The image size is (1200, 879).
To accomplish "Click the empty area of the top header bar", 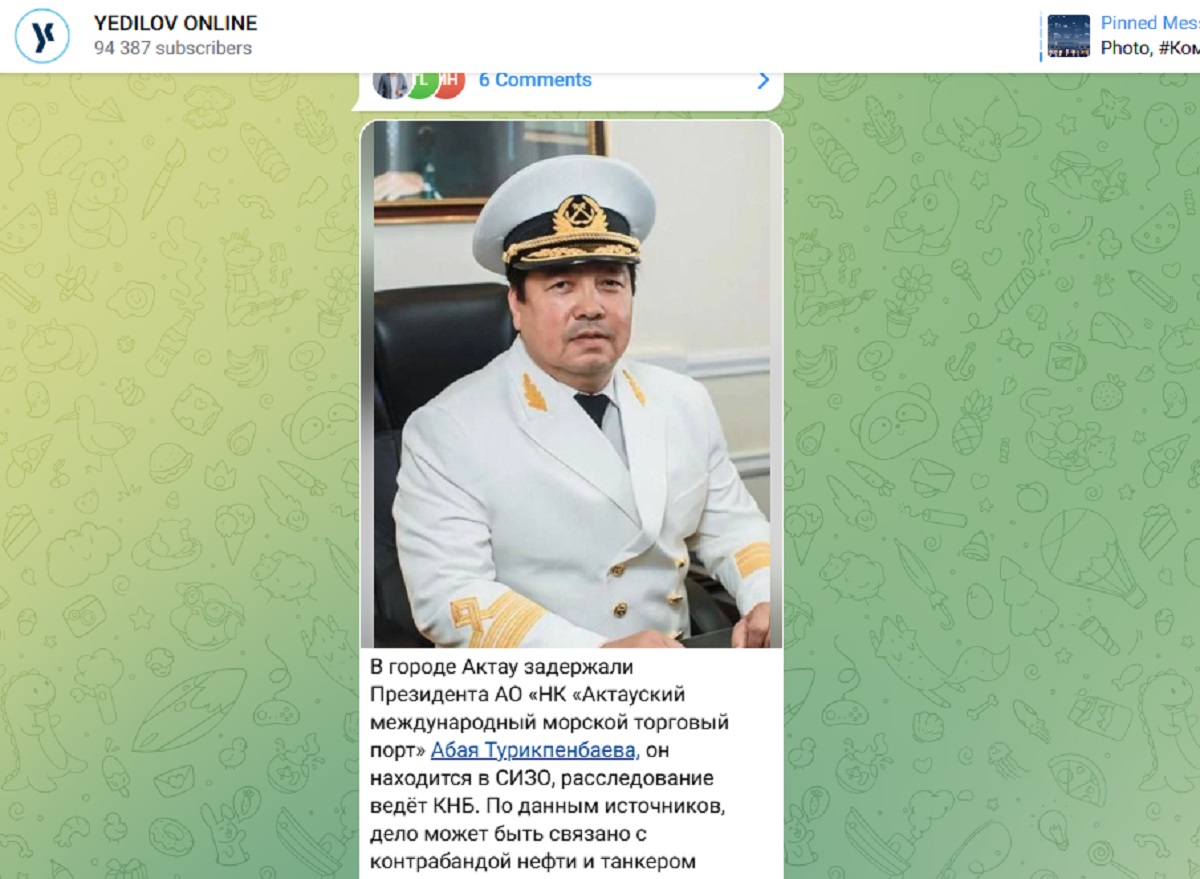I will click(x=650, y=35).
